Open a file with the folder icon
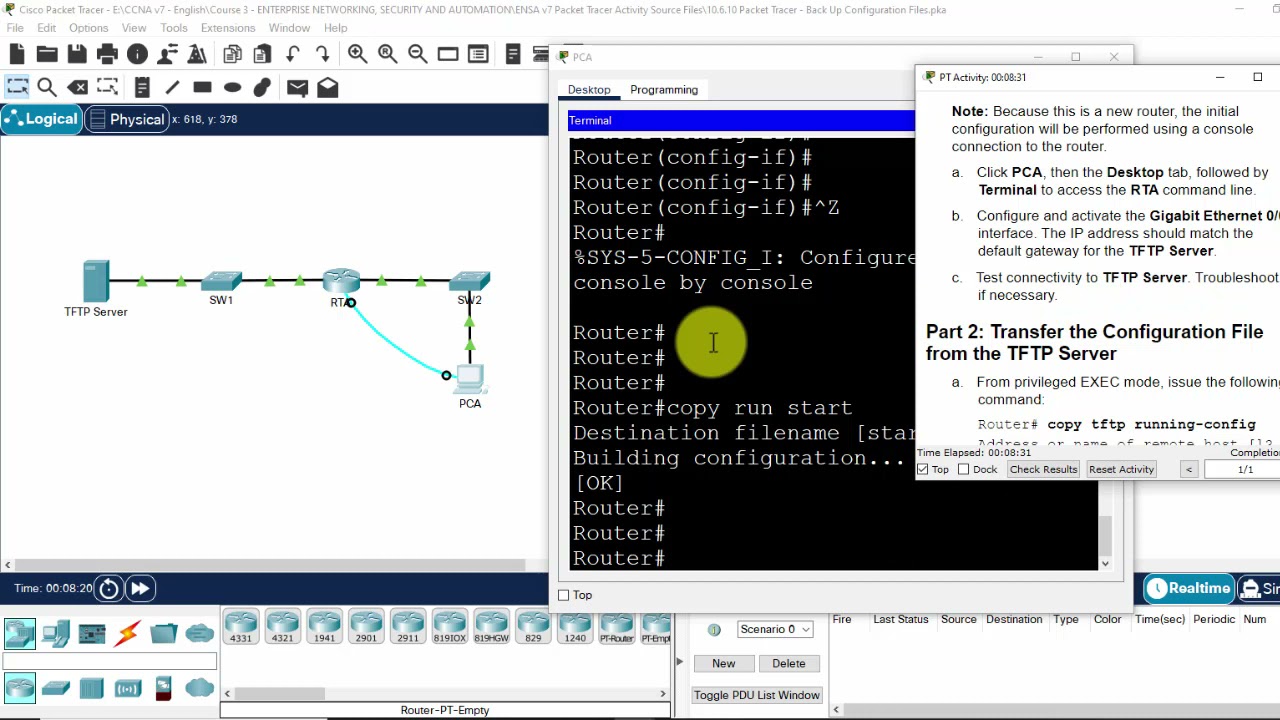Viewport: 1280px width, 720px height. (47, 54)
